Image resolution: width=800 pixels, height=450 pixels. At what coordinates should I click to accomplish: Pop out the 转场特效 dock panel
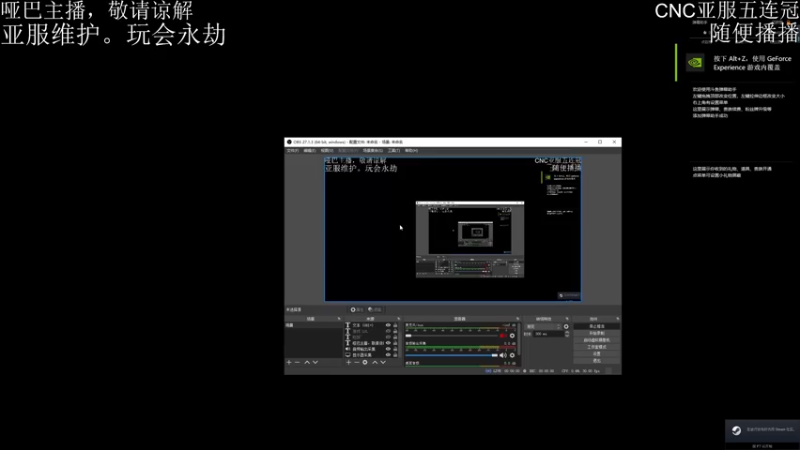click(567, 319)
